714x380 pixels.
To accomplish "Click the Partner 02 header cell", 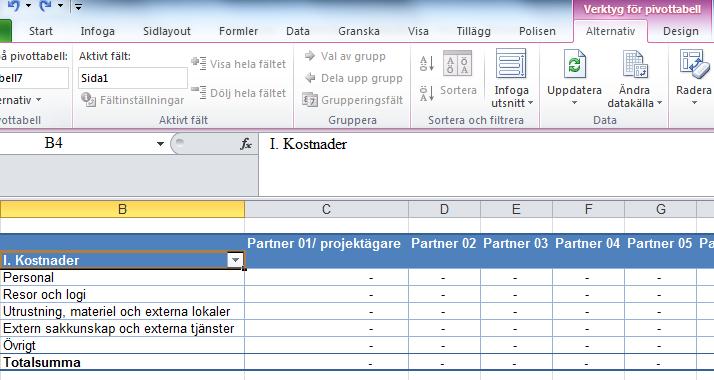I will tap(444, 243).
